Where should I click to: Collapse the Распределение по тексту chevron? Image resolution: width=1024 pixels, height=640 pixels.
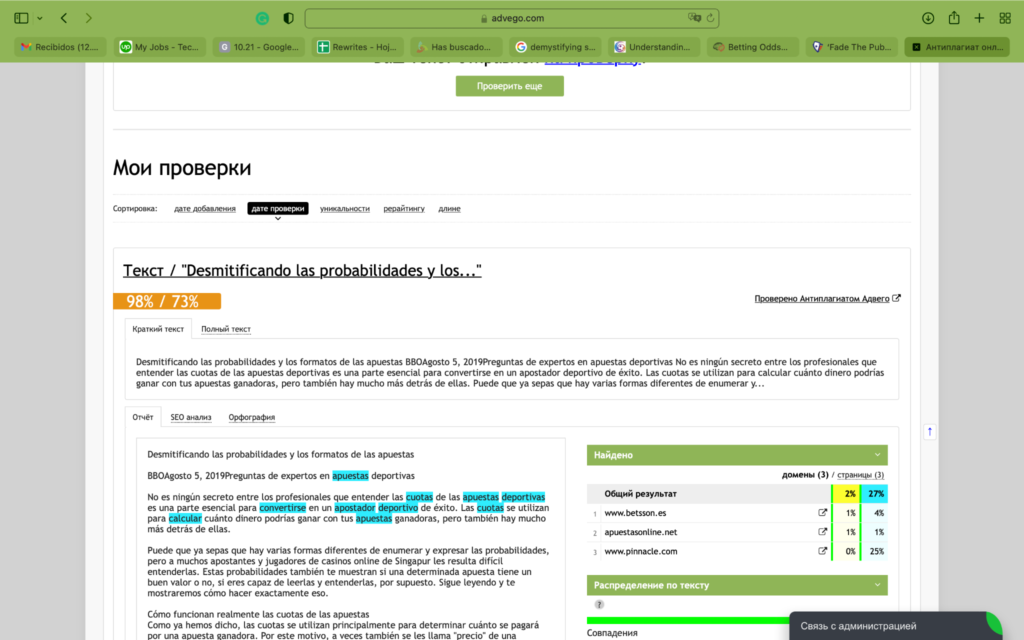coord(877,585)
